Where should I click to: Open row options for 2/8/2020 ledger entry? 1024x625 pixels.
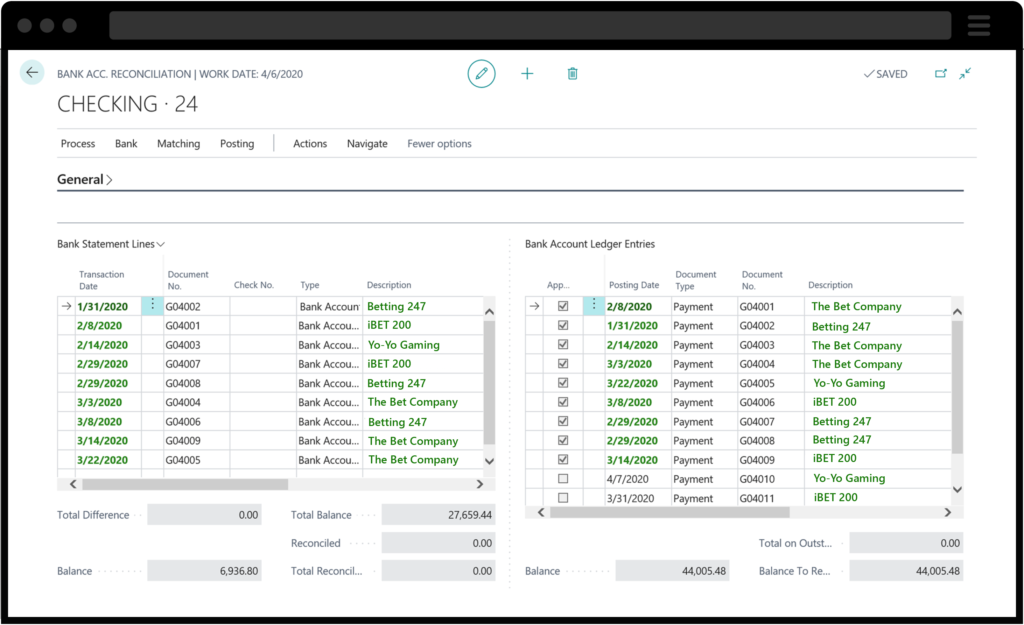coord(594,305)
